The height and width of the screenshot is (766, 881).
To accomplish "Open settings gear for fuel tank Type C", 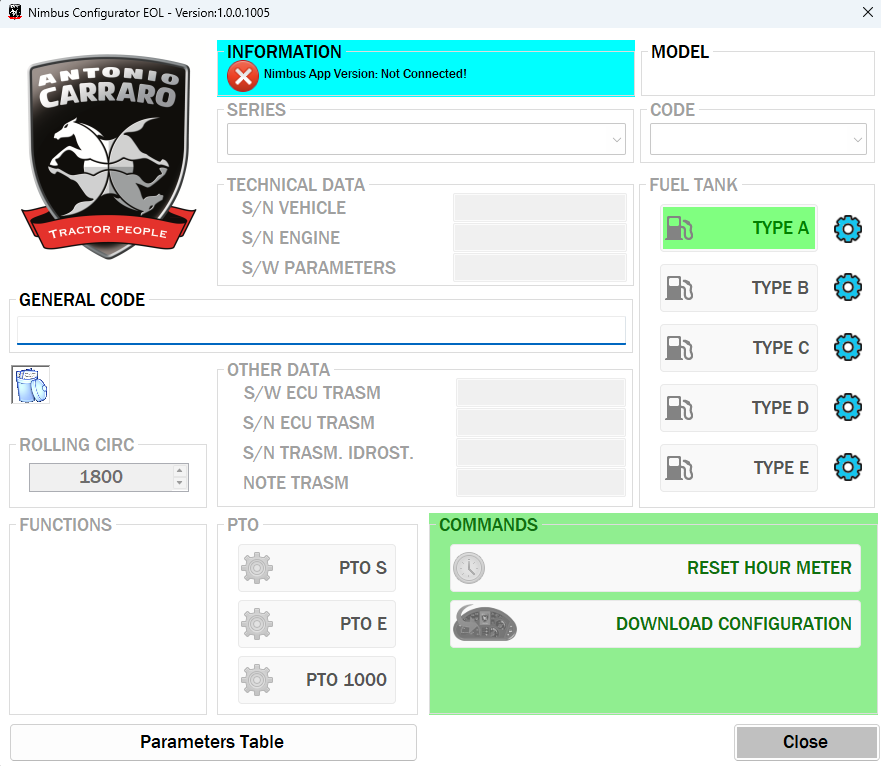I will pos(847,347).
